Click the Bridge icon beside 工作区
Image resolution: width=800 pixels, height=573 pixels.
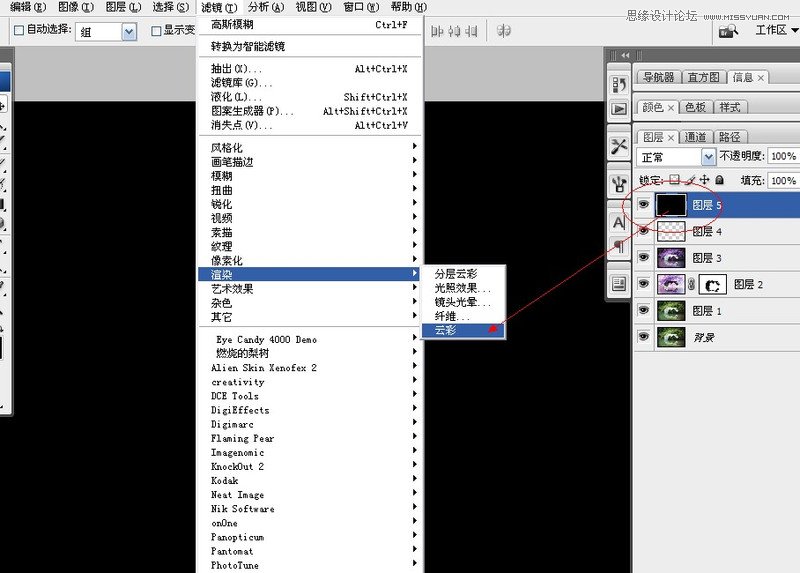[729, 31]
